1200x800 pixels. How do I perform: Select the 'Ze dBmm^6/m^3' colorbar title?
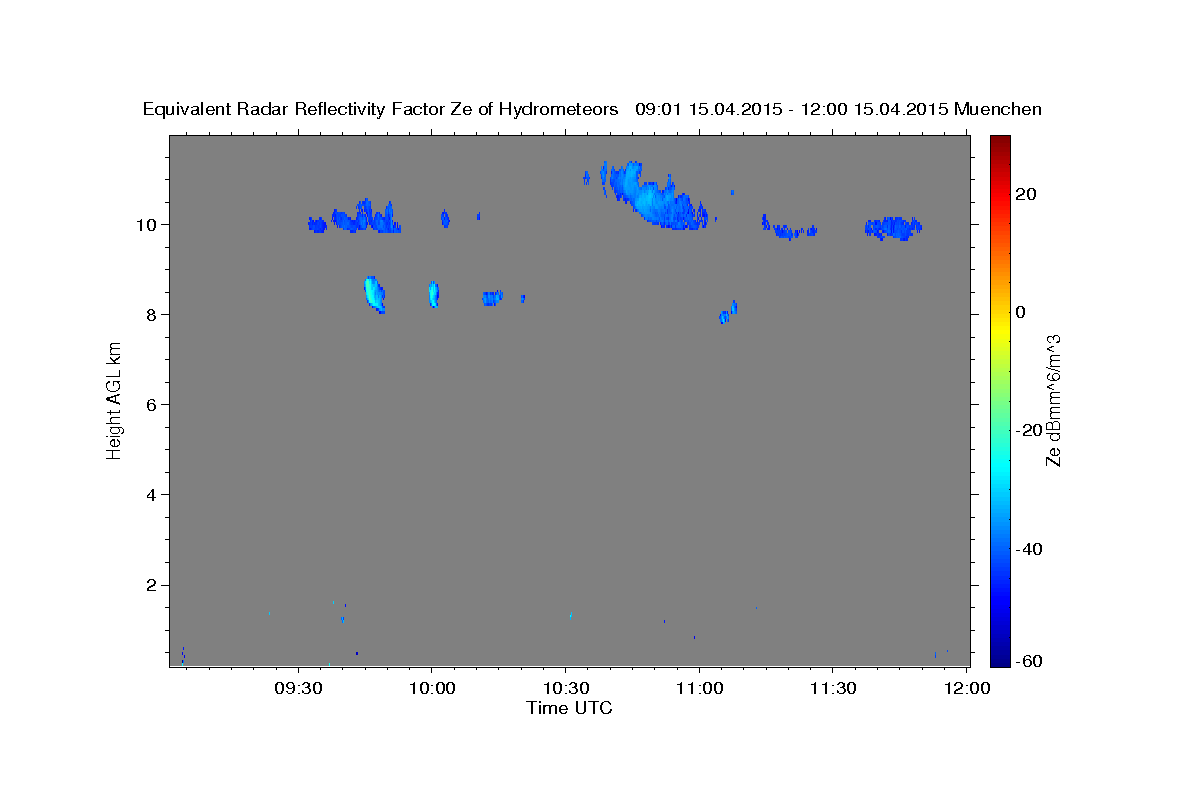tap(1053, 401)
